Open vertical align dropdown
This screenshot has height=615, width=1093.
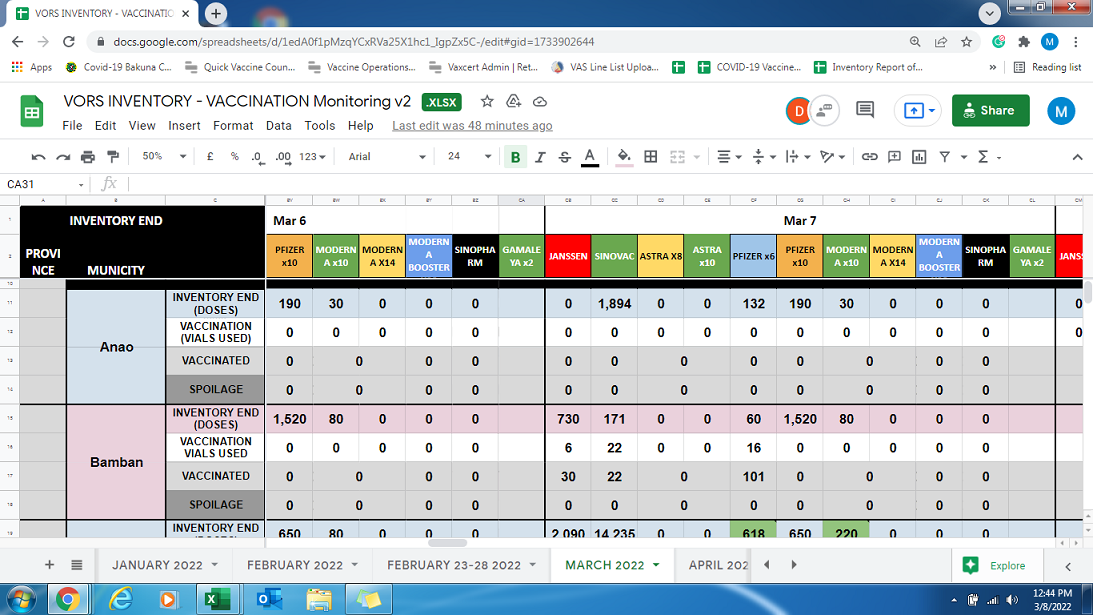click(x=764, y=157)
